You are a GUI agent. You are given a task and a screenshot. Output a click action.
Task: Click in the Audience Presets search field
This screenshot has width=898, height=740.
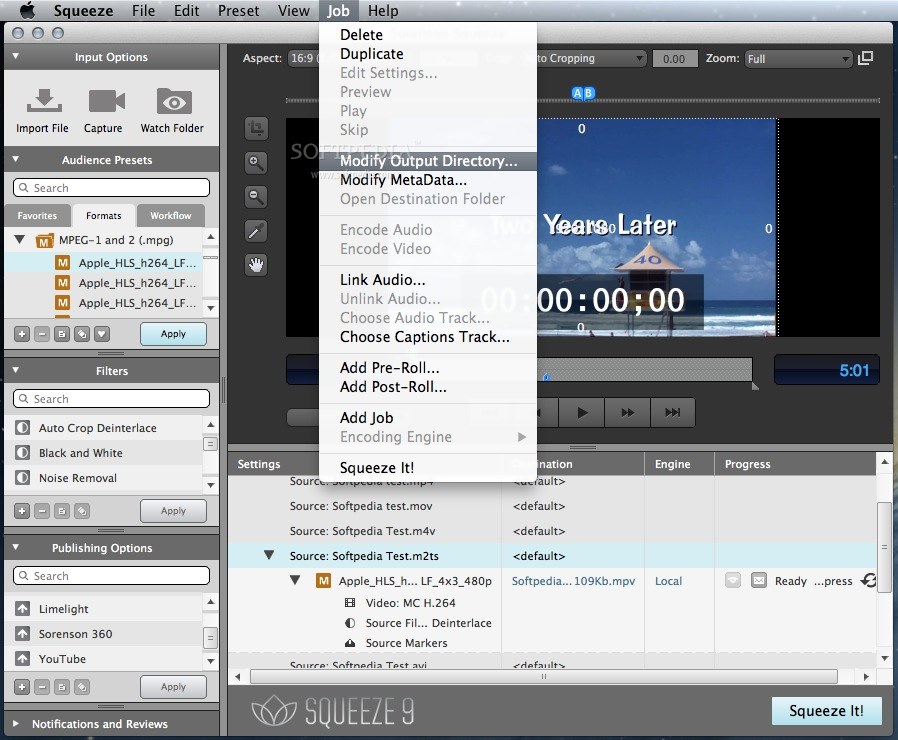[x=111, y=187]
